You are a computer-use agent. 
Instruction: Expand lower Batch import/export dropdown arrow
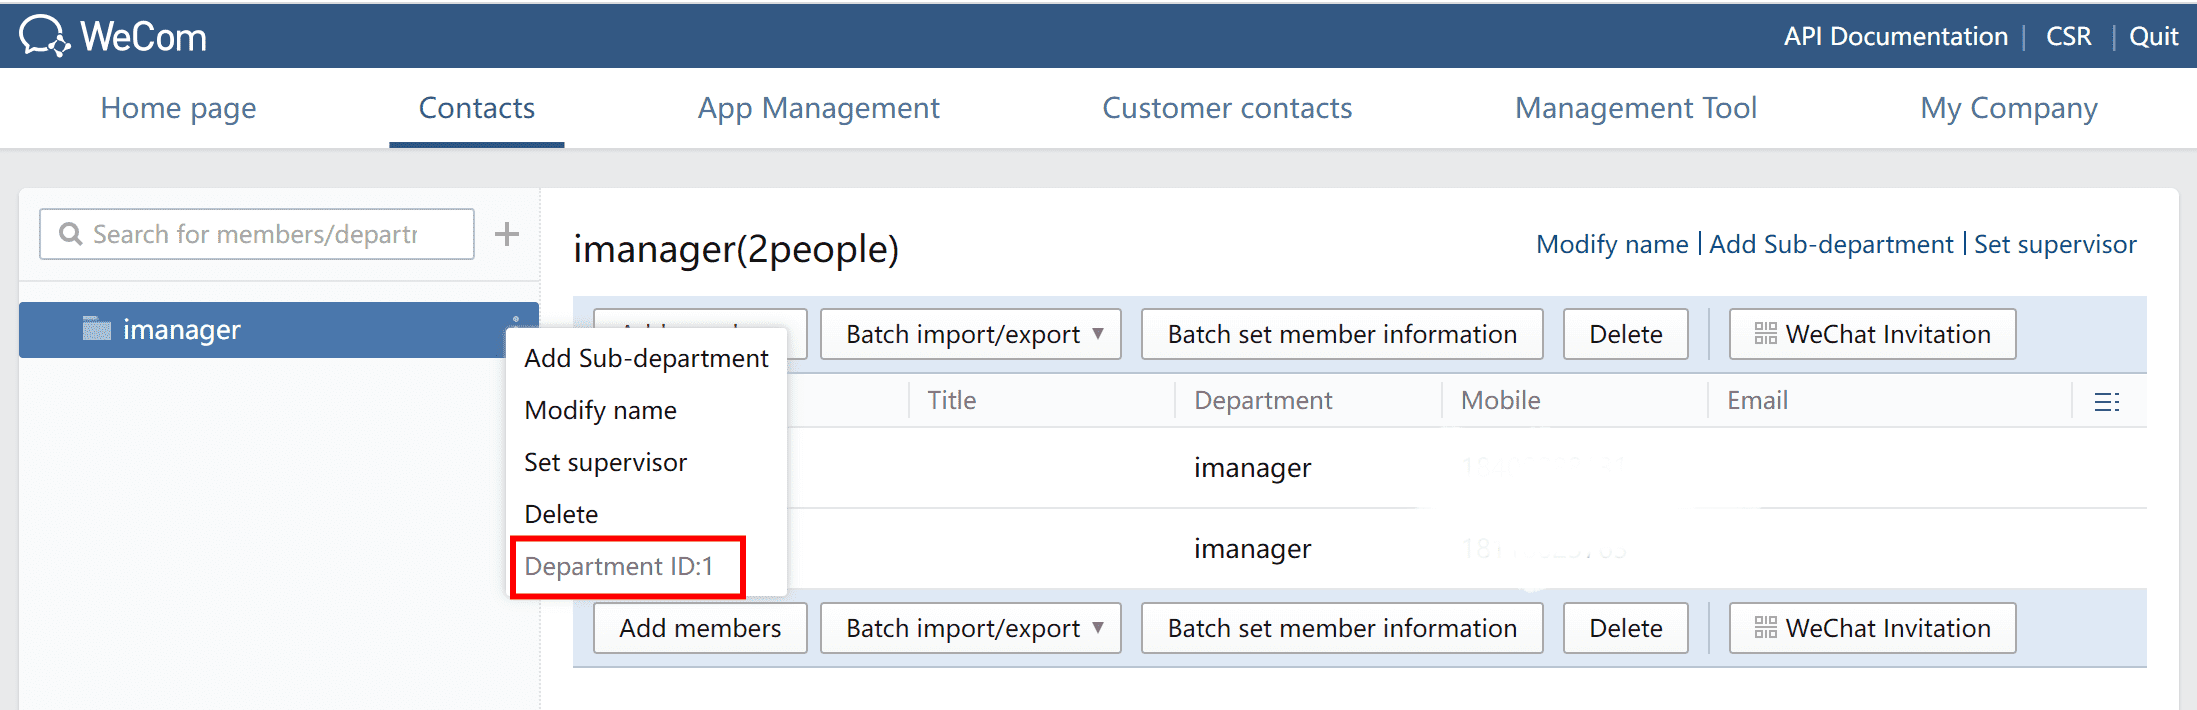(1098, 628)
